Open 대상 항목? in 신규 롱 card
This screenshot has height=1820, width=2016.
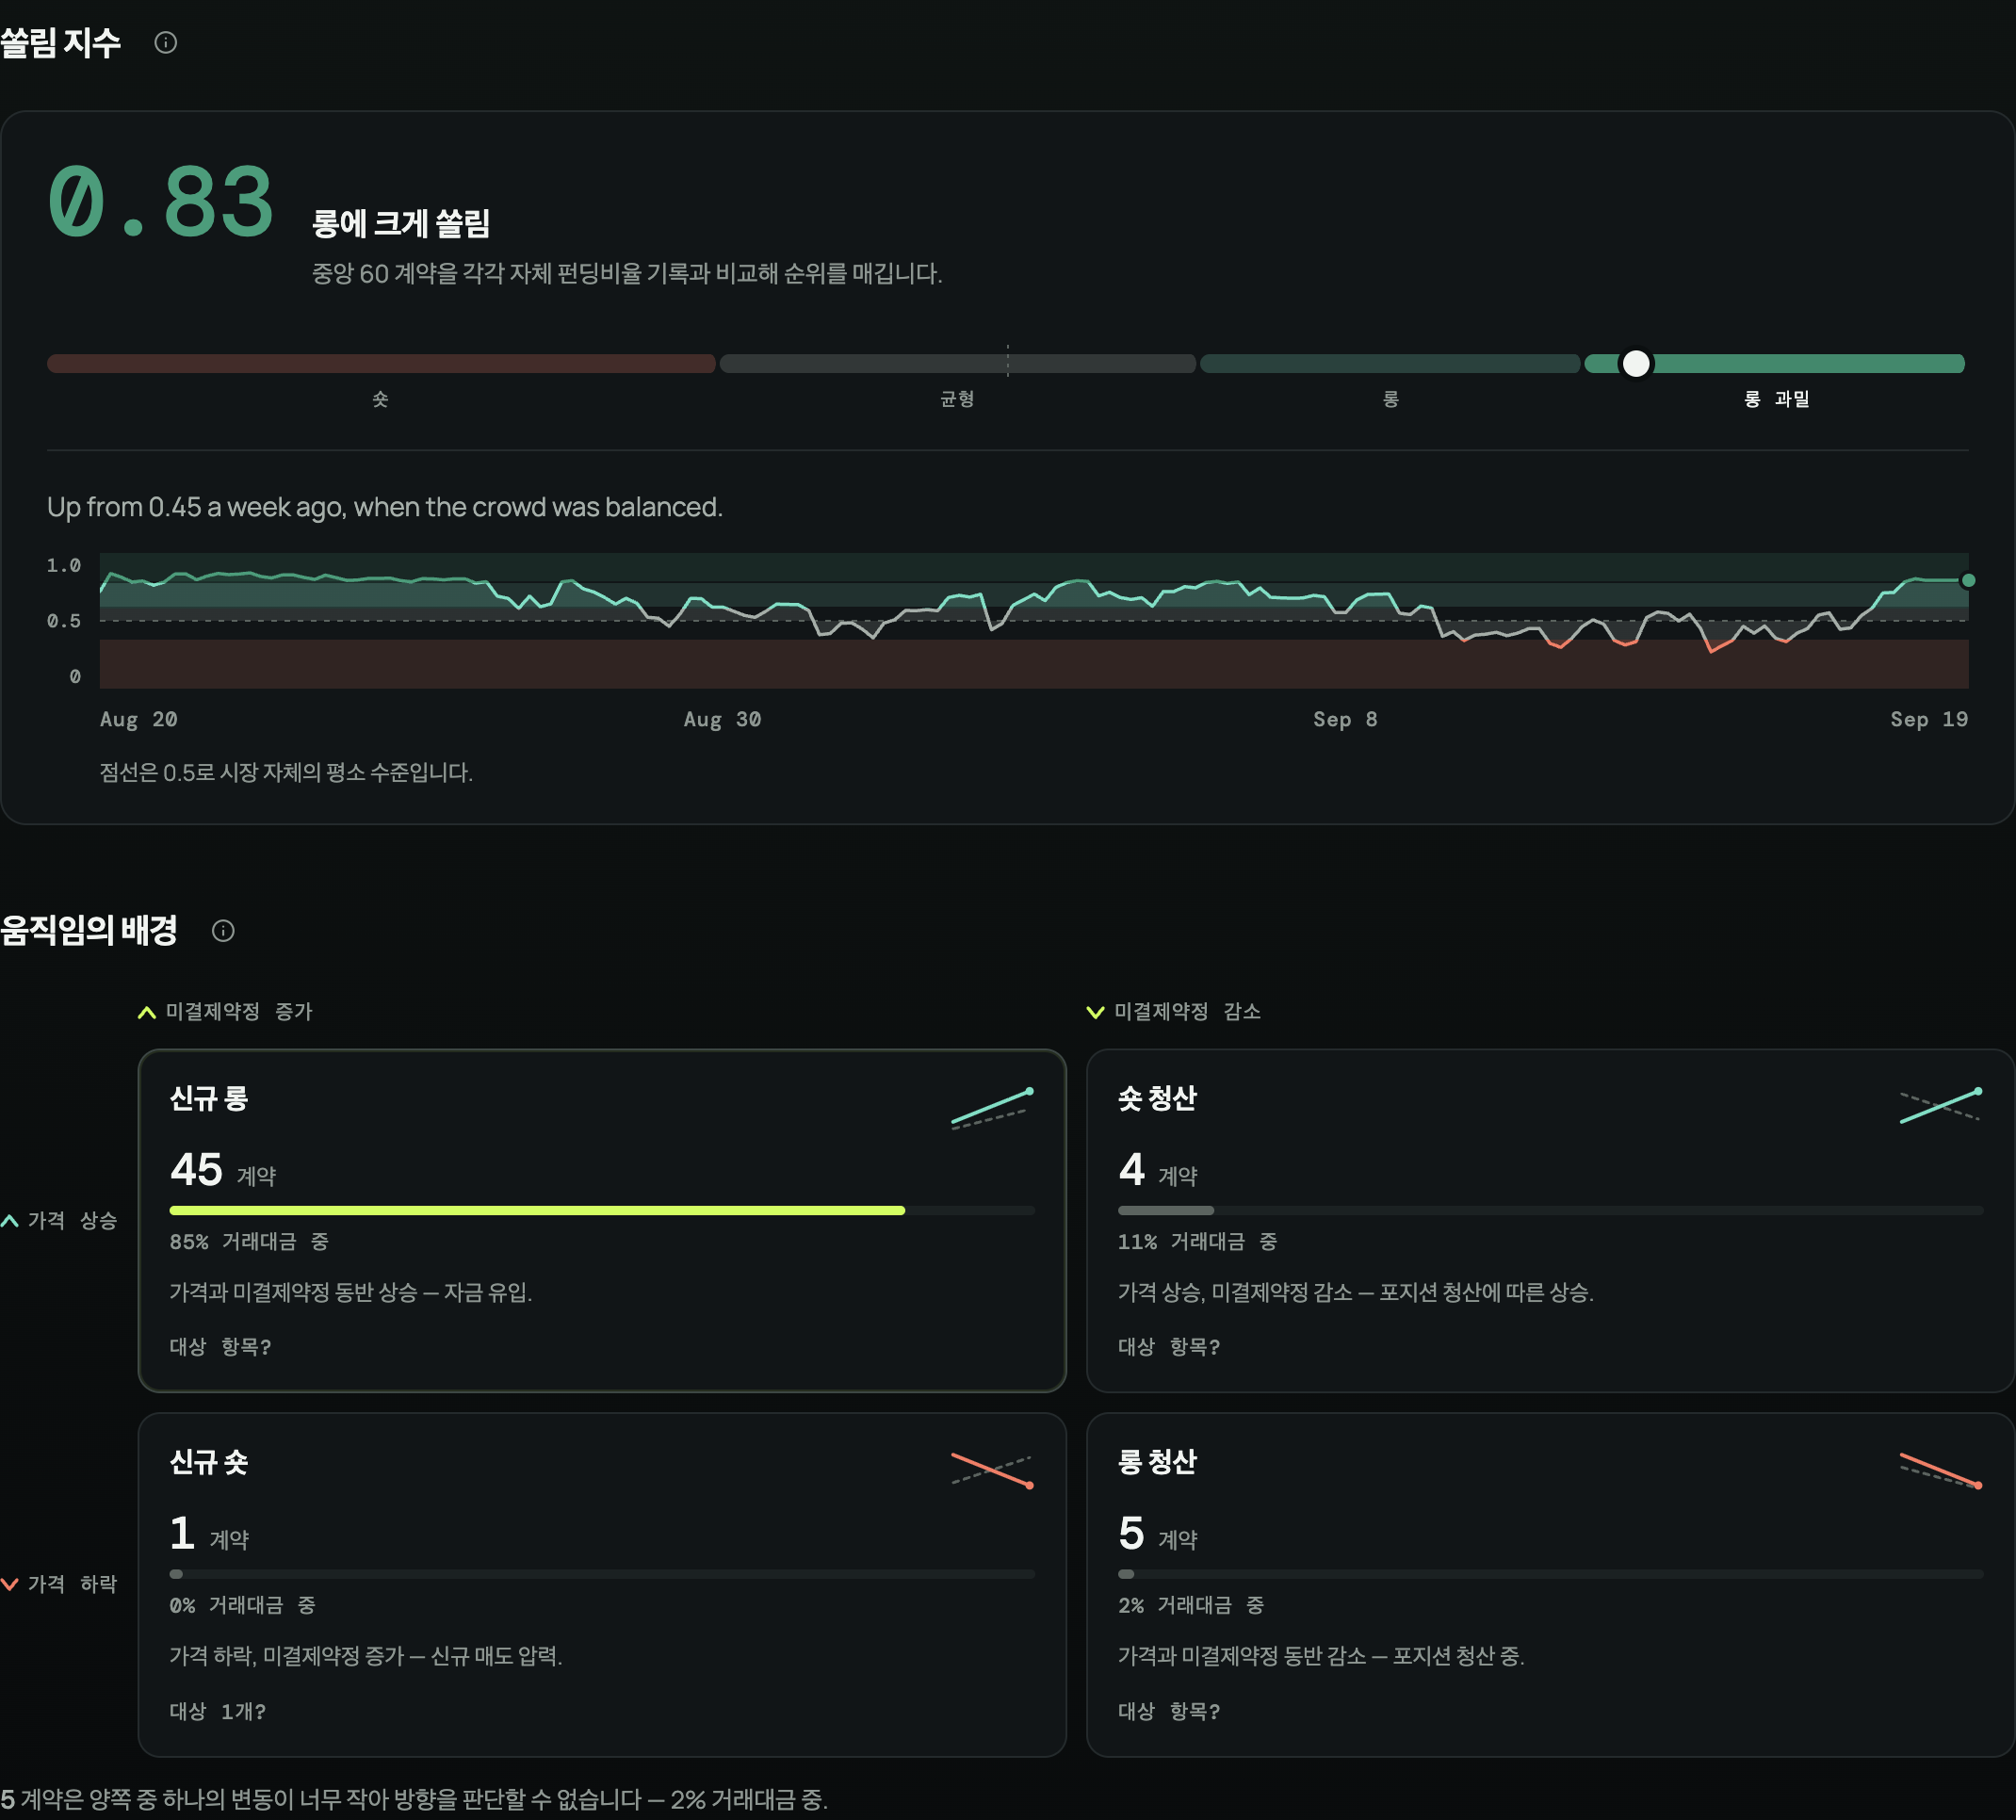(x=220, y=1347)
